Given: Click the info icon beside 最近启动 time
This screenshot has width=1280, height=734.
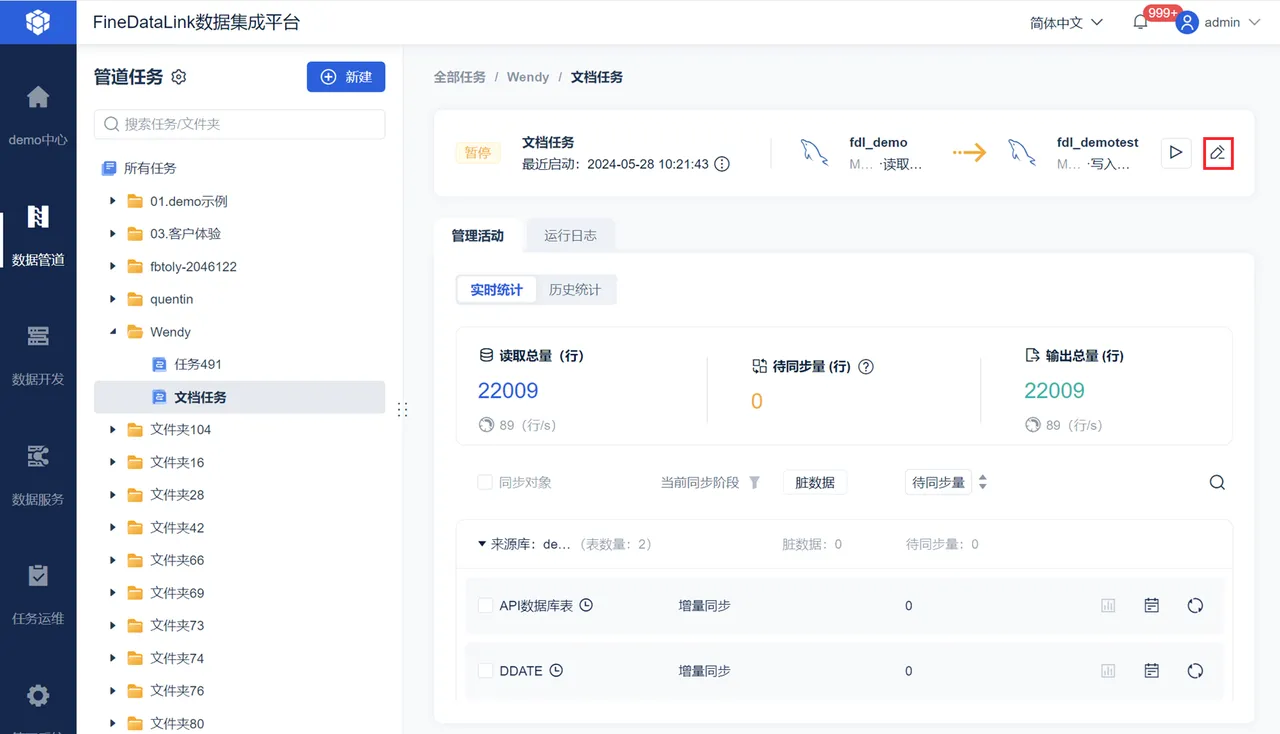Looking at the screenshot, I should (721, 164).
